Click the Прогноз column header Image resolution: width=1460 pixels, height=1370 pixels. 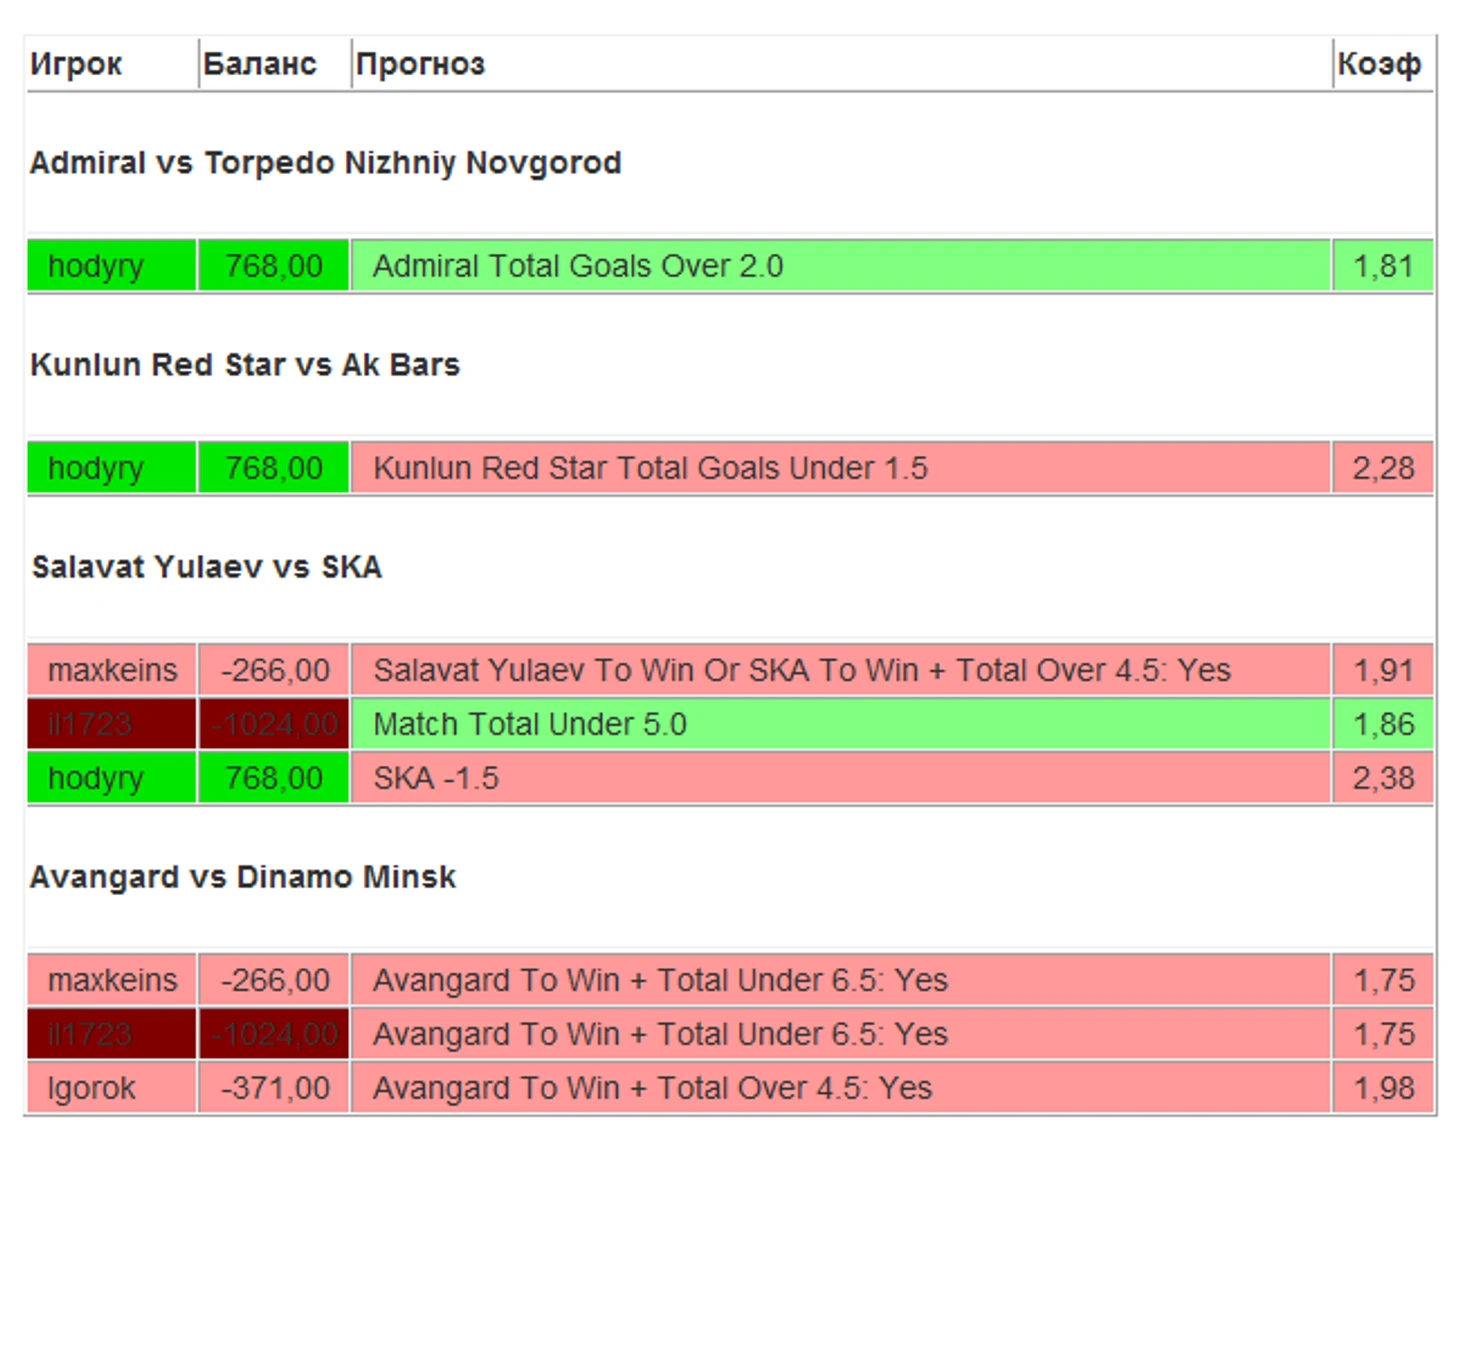point(841,64)
